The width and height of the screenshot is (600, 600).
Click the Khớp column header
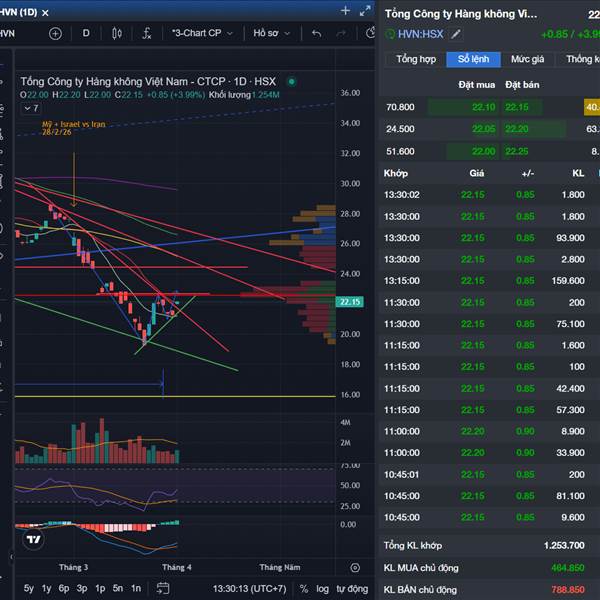click(x=396, y=173)
